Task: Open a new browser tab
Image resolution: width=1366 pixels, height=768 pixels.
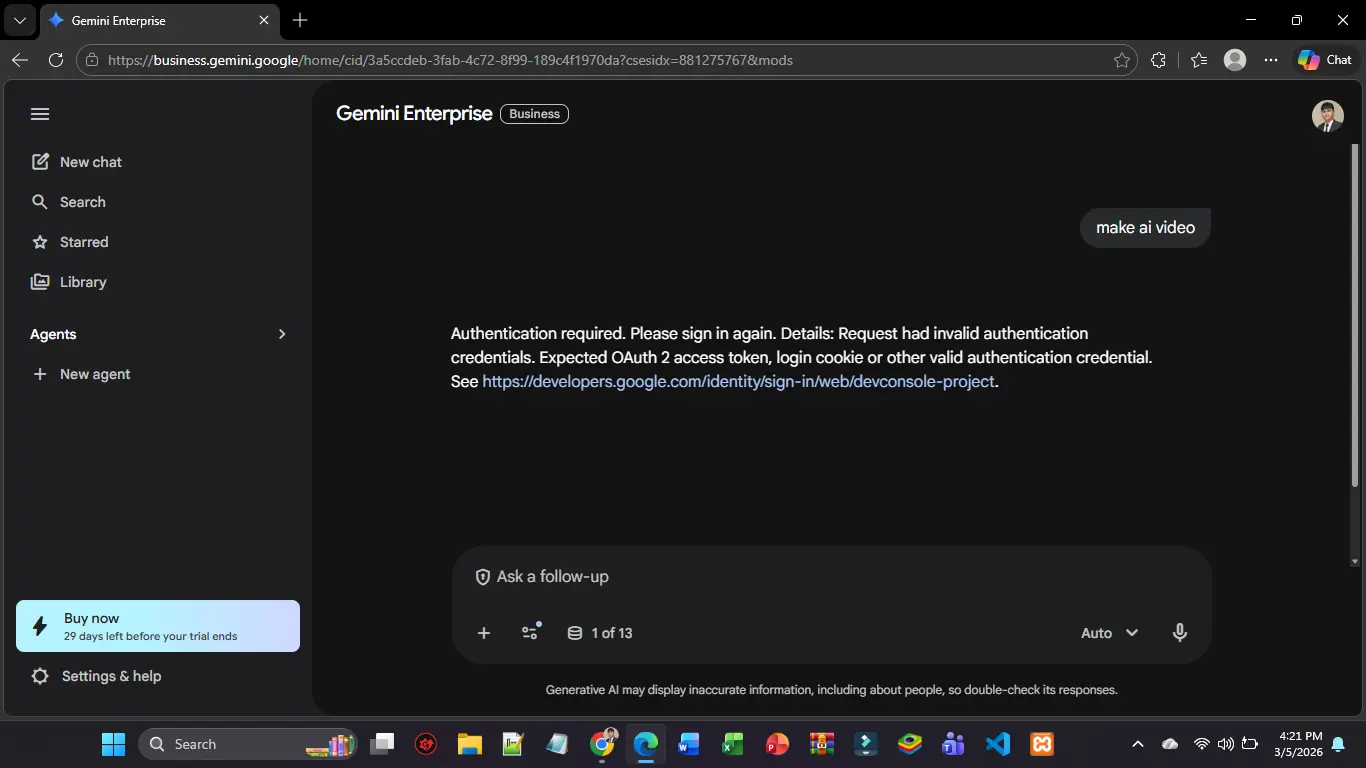Action: click(x=300, y=20)
